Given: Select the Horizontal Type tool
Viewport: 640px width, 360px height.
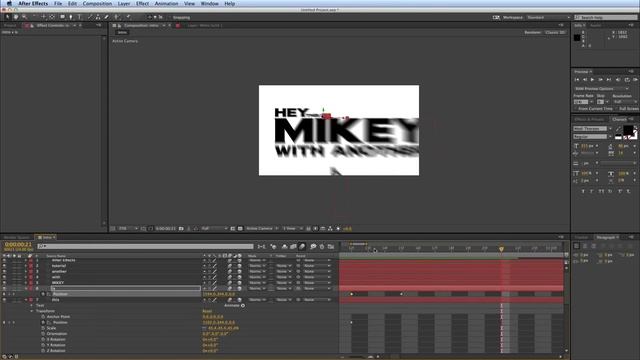Looking at the screenshot, I should [x=80, y=17].
